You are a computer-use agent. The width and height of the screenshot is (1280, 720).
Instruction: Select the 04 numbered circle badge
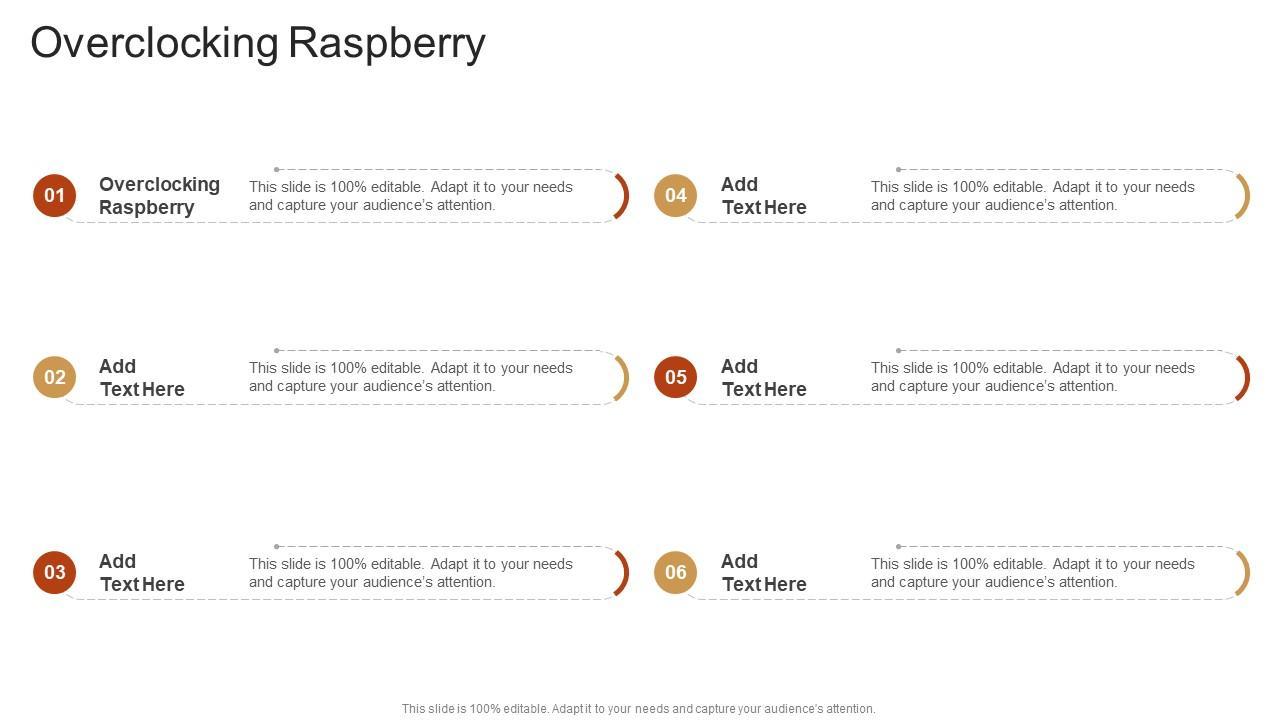676,195
